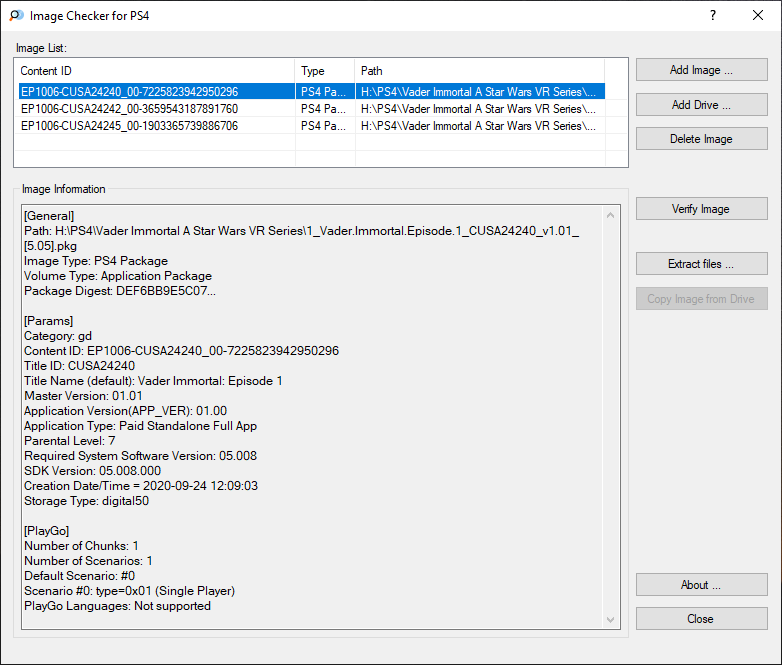Select row EP1006-CUSA24245_00-1903365739886706
Image resolution: width=782 pixels, height=665 pixels.
(312, 126)
